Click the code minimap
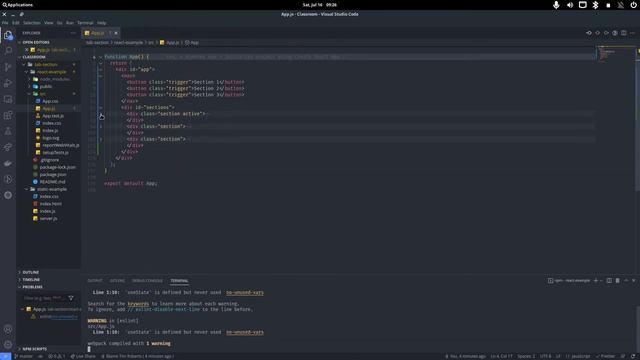640x360 pixels. 616,55
